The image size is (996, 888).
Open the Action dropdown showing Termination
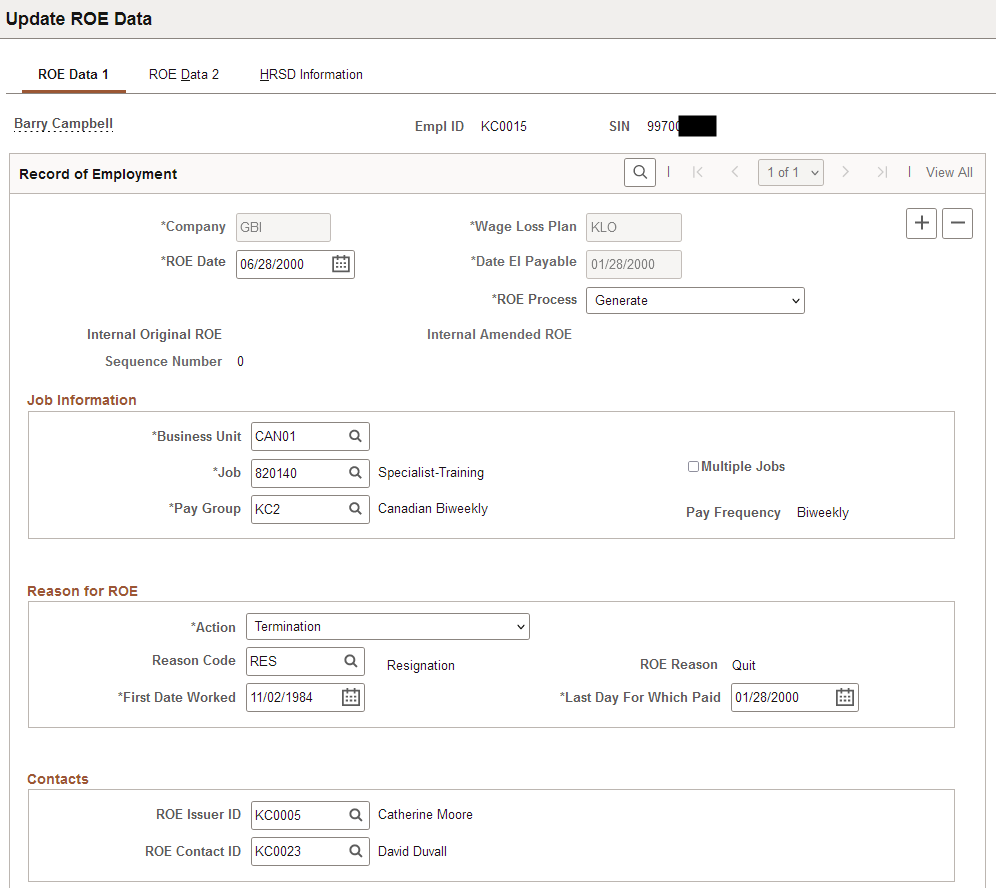[x=387, y=626]
